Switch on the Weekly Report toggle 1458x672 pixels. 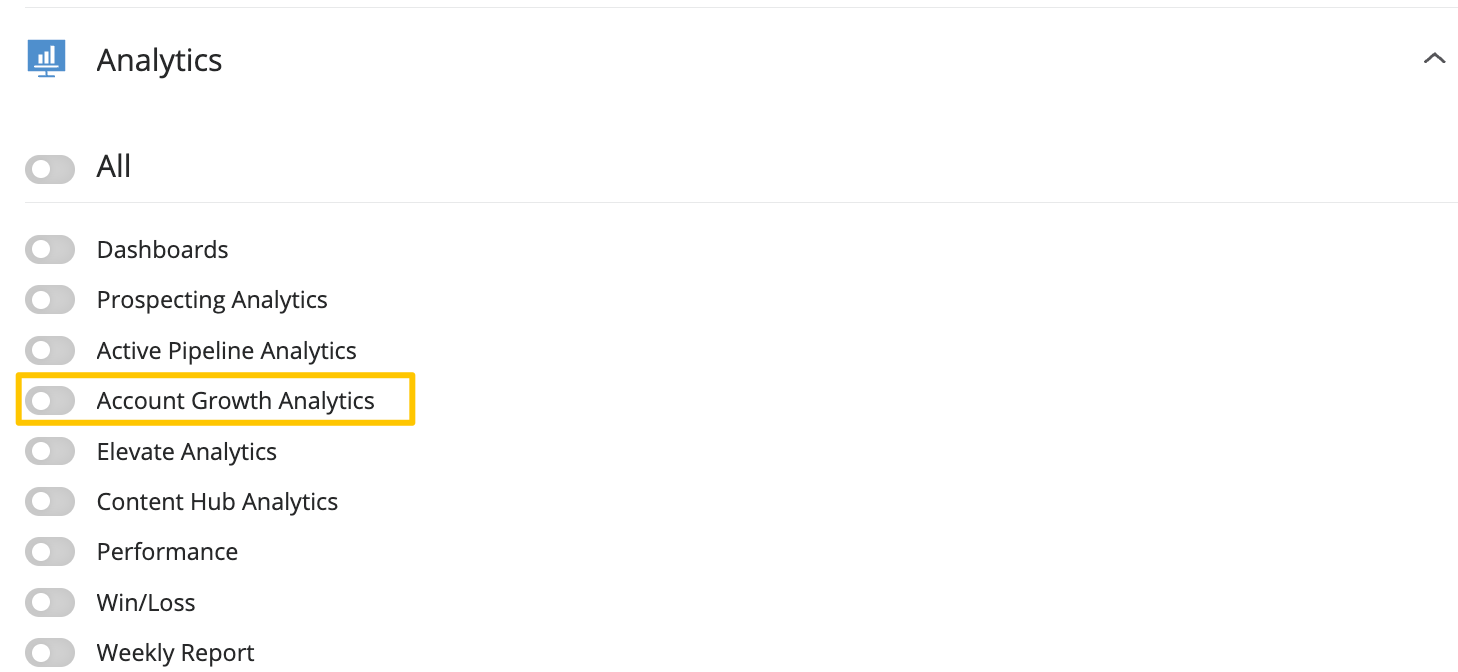(x=50, y=653)
